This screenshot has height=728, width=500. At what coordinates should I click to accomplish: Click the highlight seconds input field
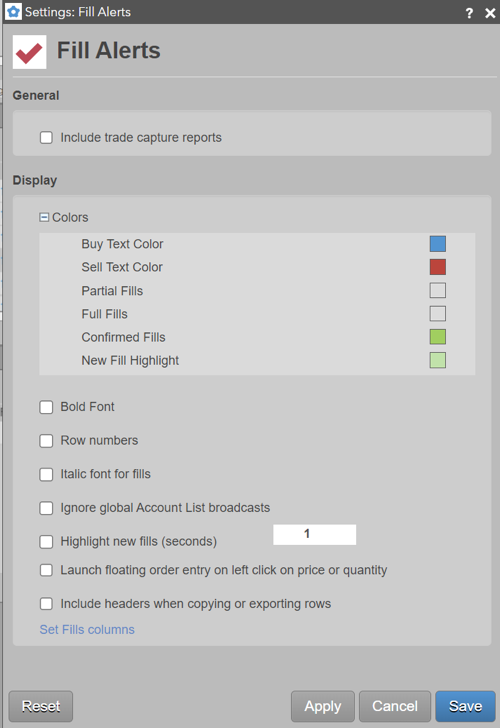pos(315,534)
